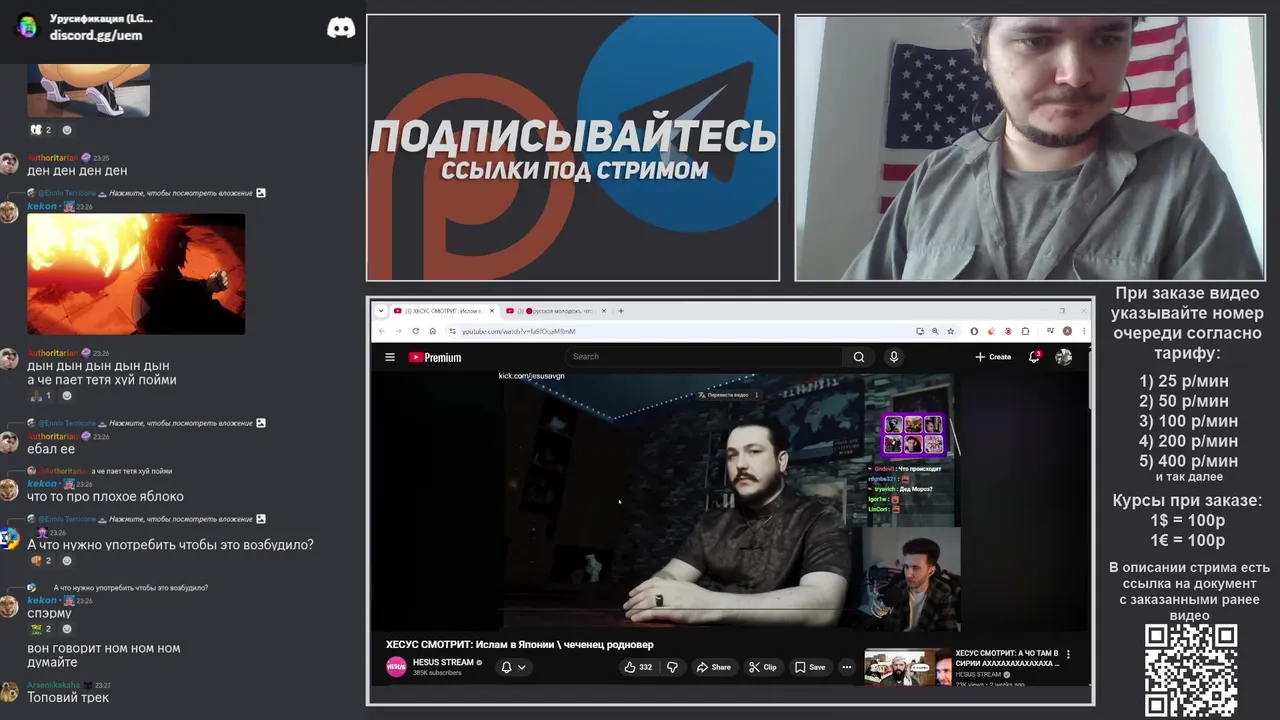The image size is (1280, 720).
Task: Dislike the HESUS STREAM video
Action: 672,667
